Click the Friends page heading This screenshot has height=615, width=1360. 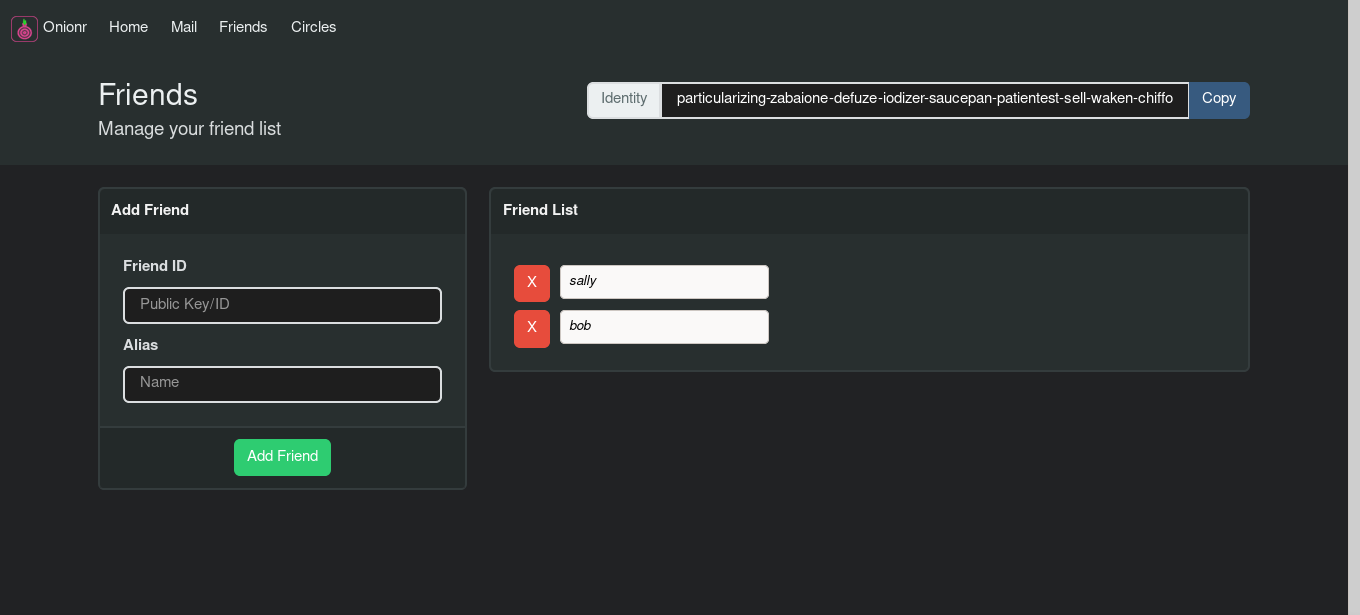tap(148, 95)
